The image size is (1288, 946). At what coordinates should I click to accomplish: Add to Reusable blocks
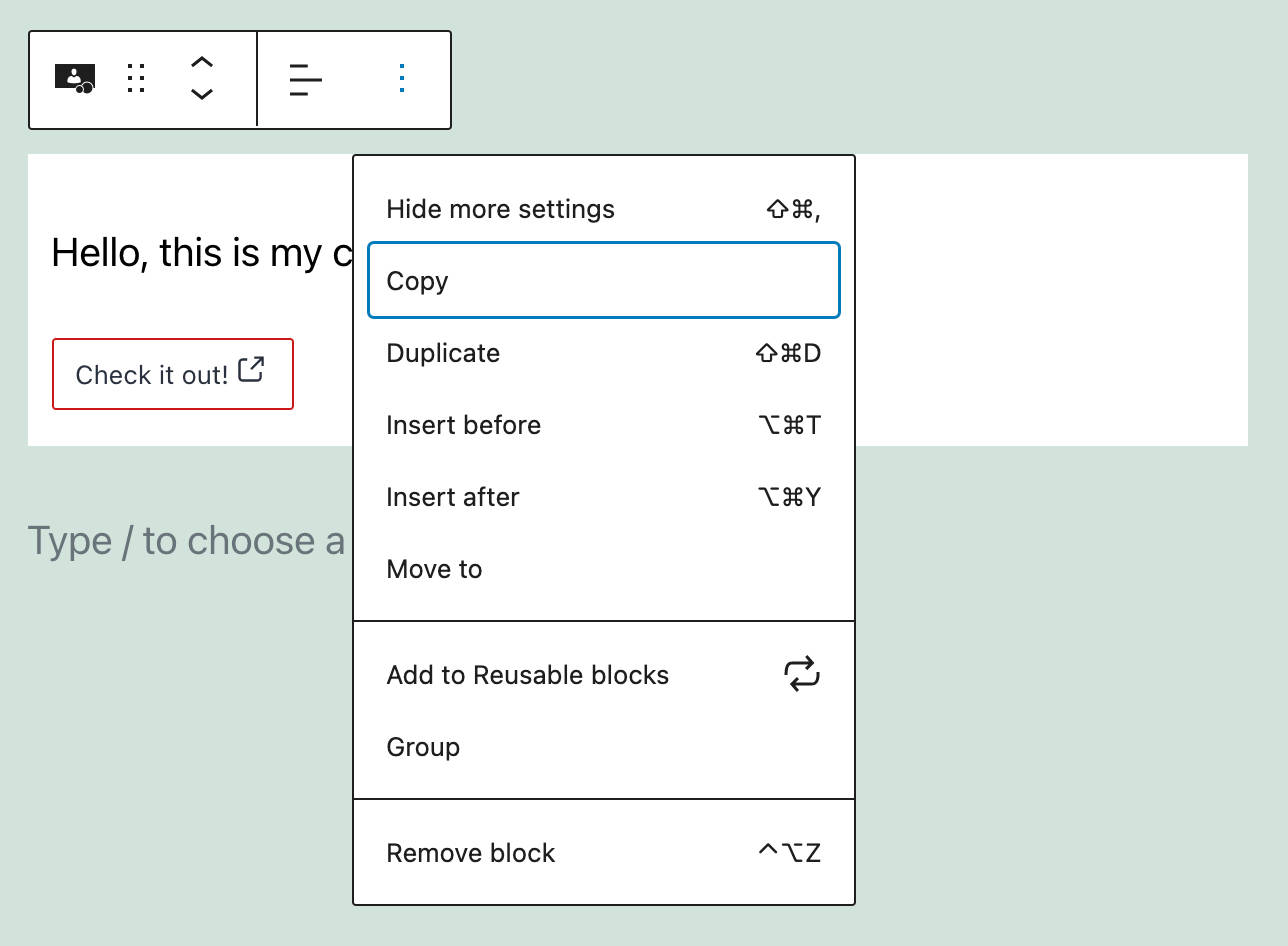coord(527,675)
